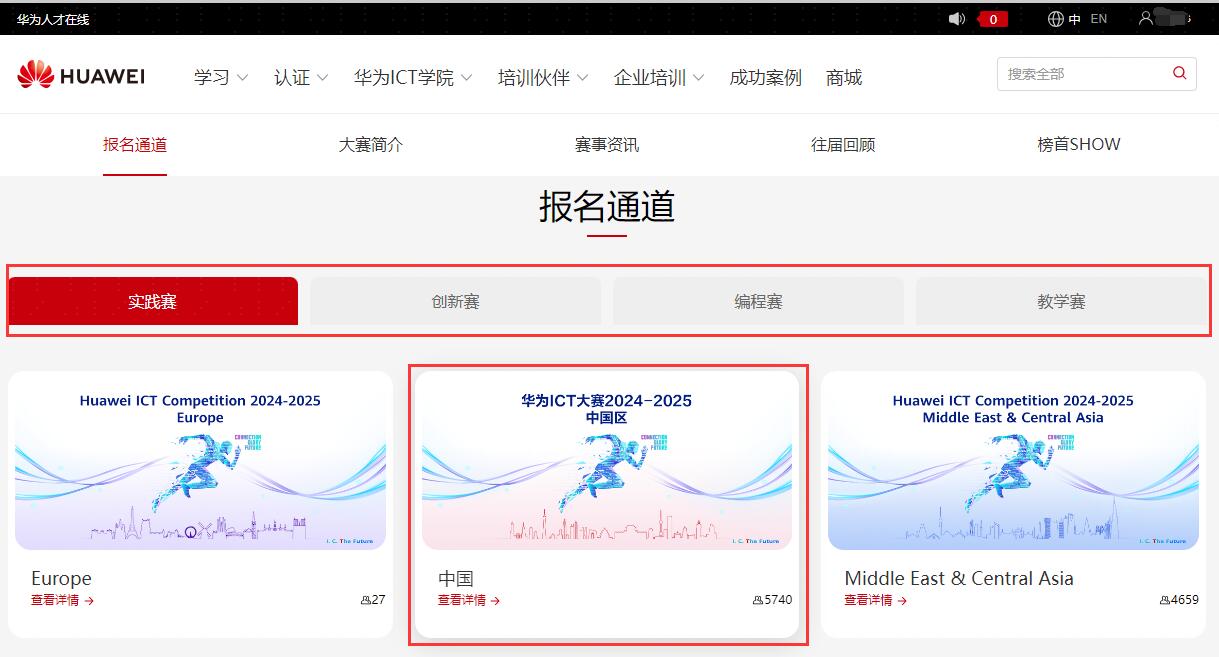
Task: Open 商城 in the main navigation
Action: point(844,78)
